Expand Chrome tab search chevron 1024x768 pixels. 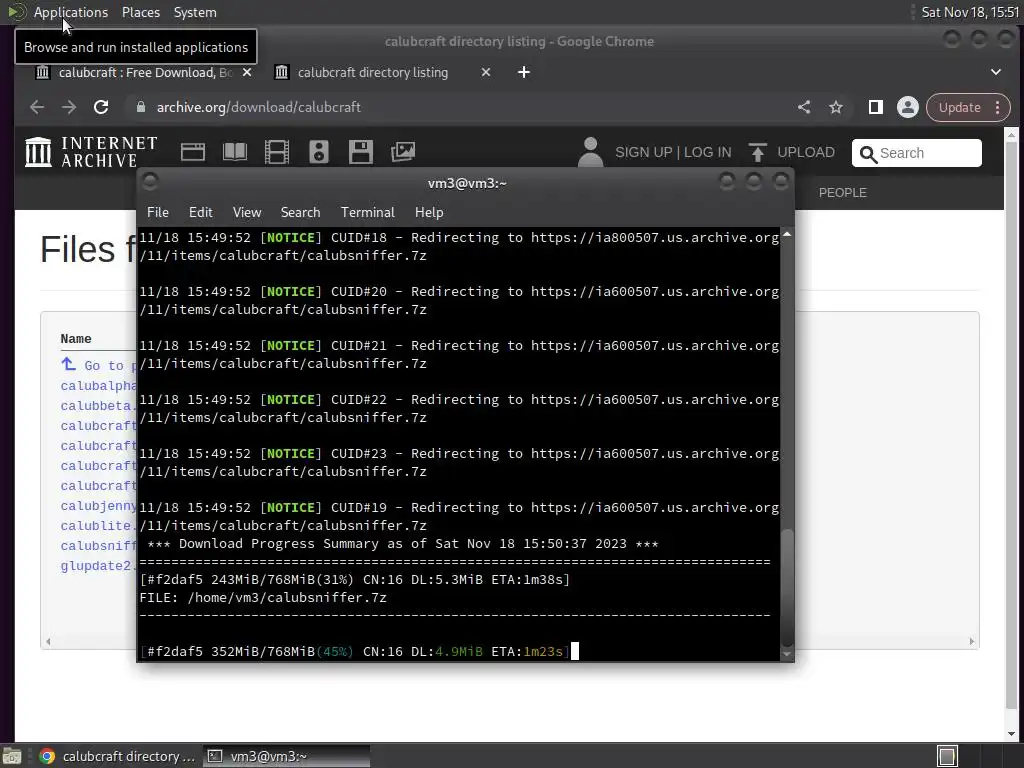(996, 72)
